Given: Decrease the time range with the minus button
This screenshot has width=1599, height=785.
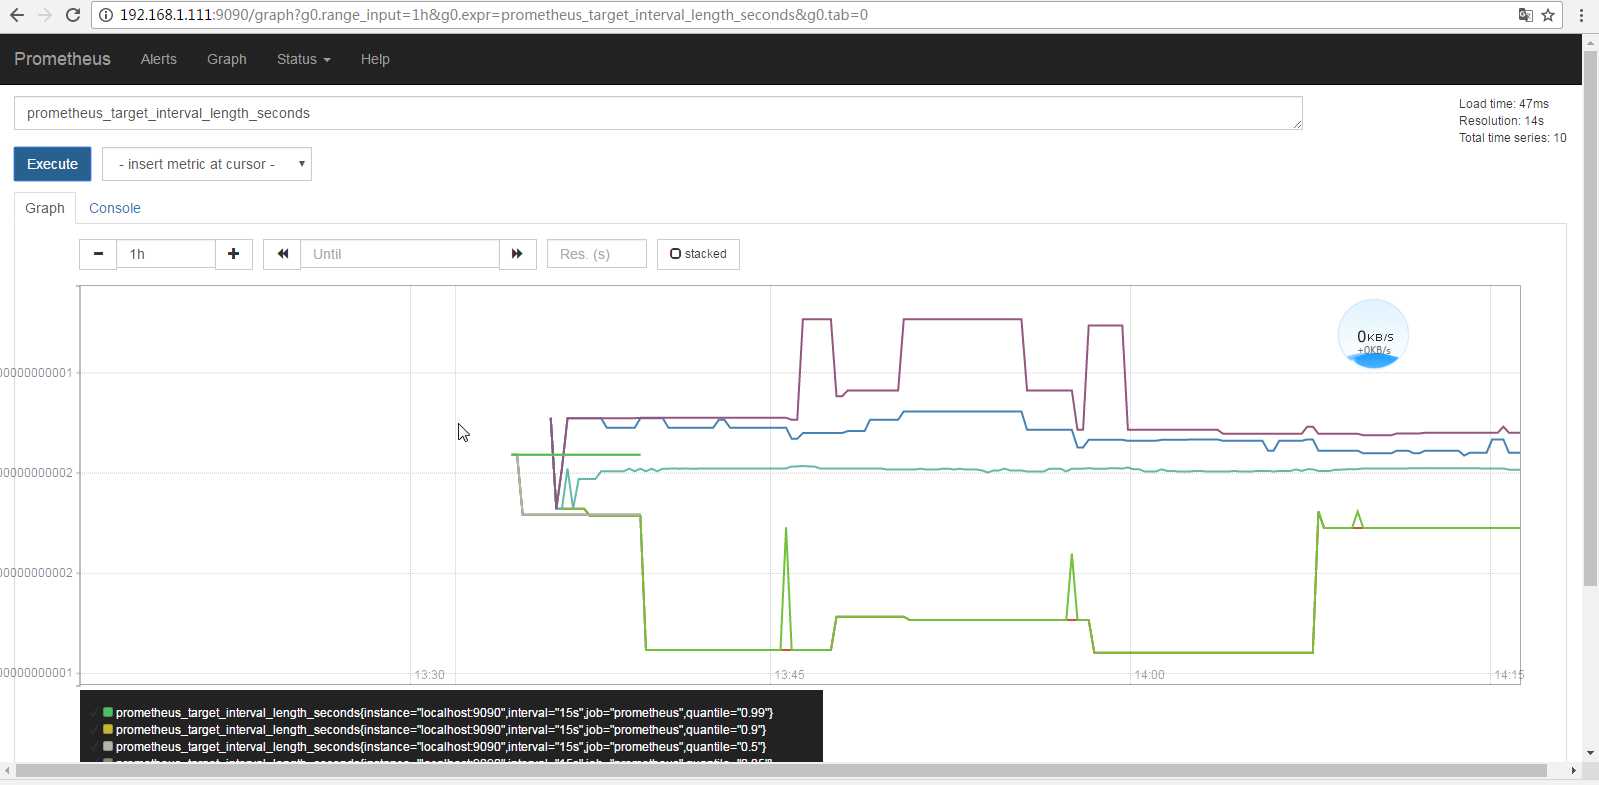Looking at the screenshot, I should [98, 254].
